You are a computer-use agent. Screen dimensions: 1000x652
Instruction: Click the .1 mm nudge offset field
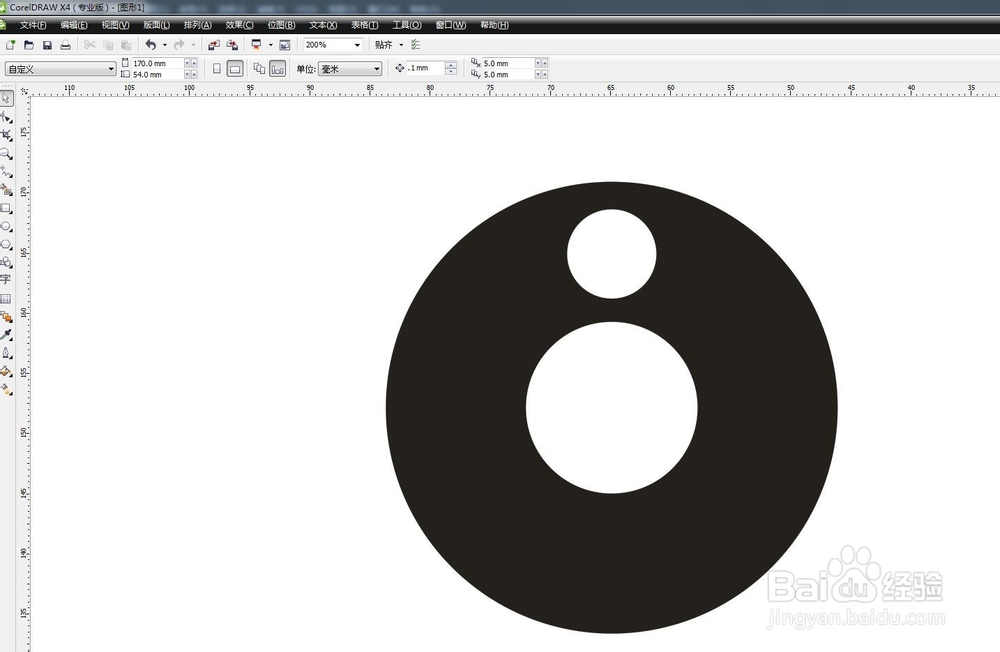coord(425,68)
